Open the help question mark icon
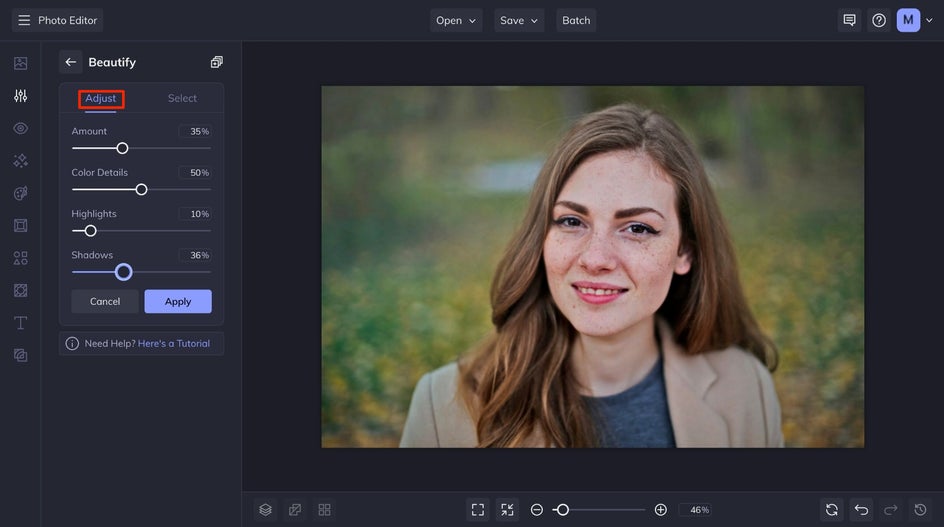 pyautogui.click(x=879, y=20)
